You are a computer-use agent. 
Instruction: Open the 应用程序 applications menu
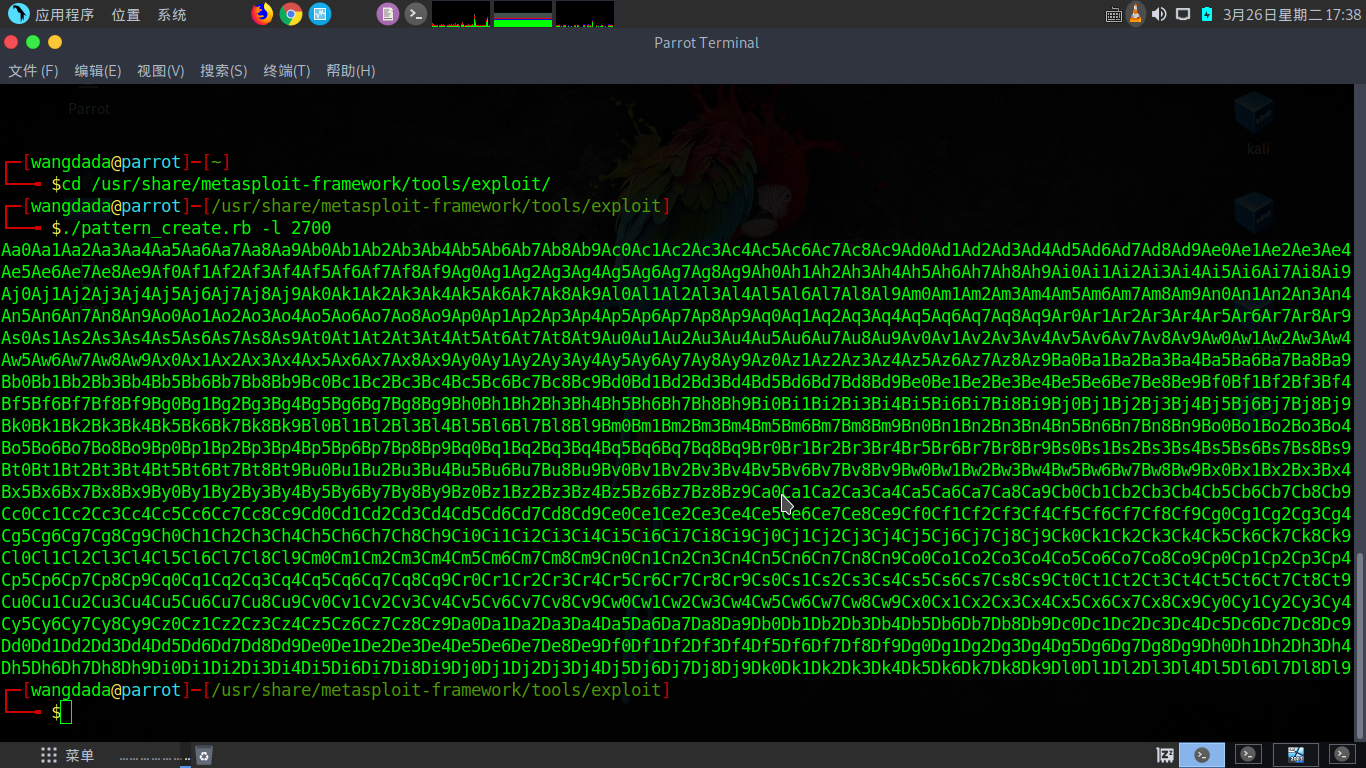coord(51,14)
